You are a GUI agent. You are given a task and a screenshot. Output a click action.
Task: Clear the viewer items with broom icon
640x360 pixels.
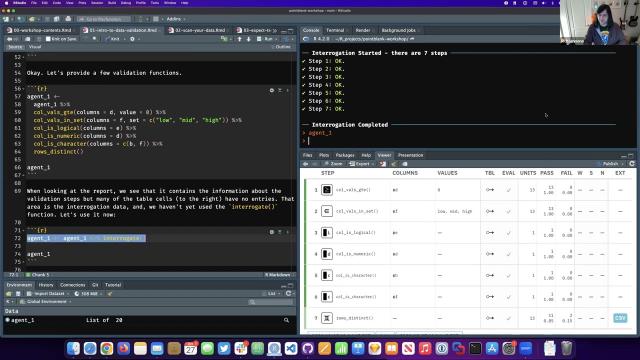click(393, 164)
